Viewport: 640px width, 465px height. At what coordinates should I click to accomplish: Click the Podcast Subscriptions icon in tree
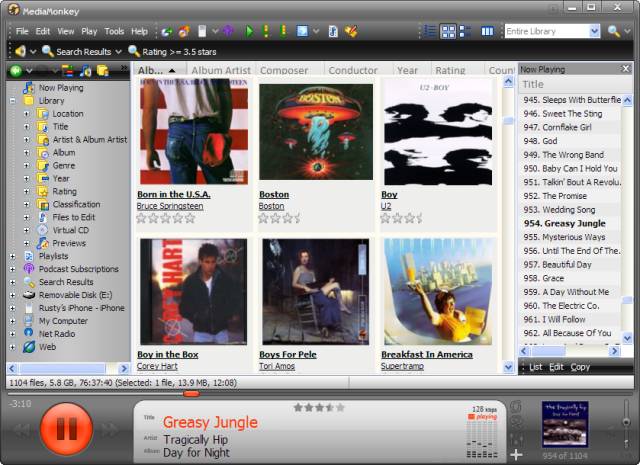28,269
